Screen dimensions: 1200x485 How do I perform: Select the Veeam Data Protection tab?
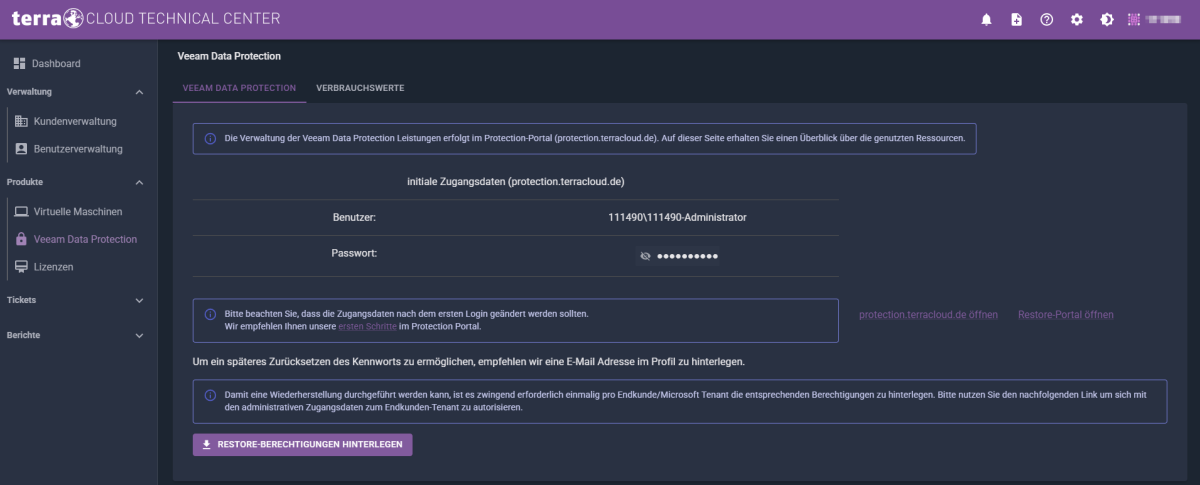pos(239,88)
